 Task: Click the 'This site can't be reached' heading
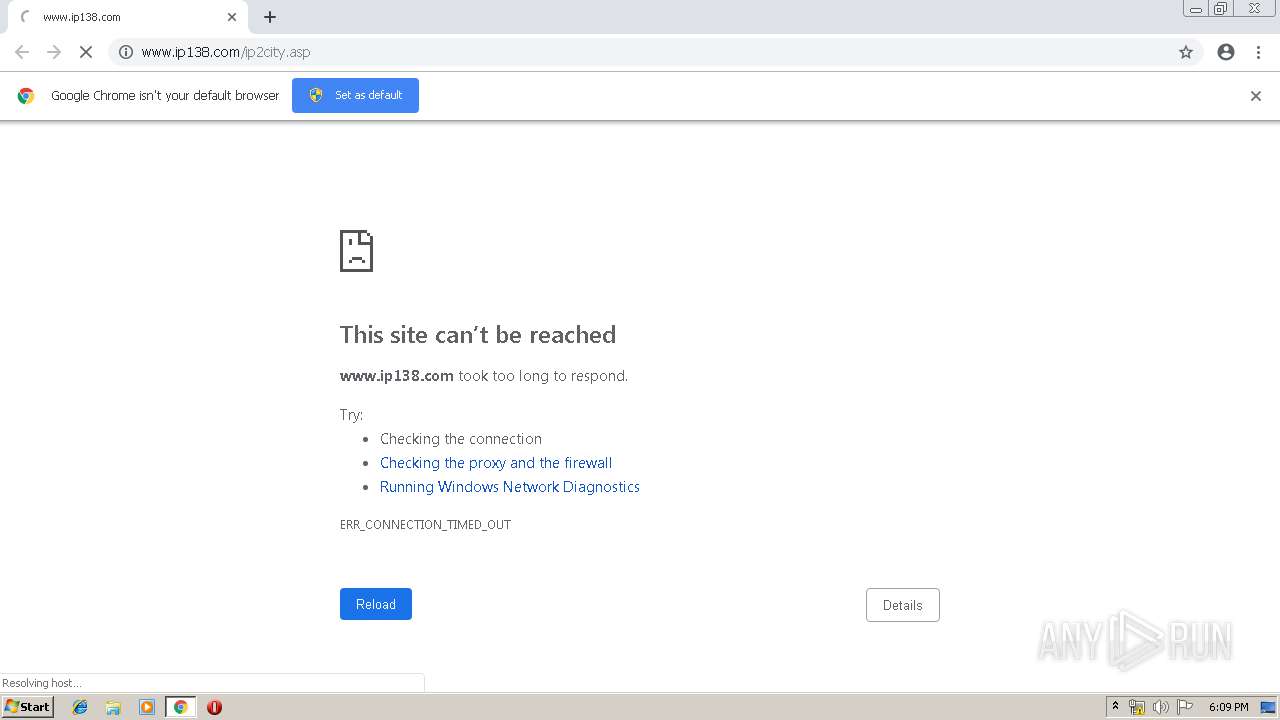(x=478, y=335)
